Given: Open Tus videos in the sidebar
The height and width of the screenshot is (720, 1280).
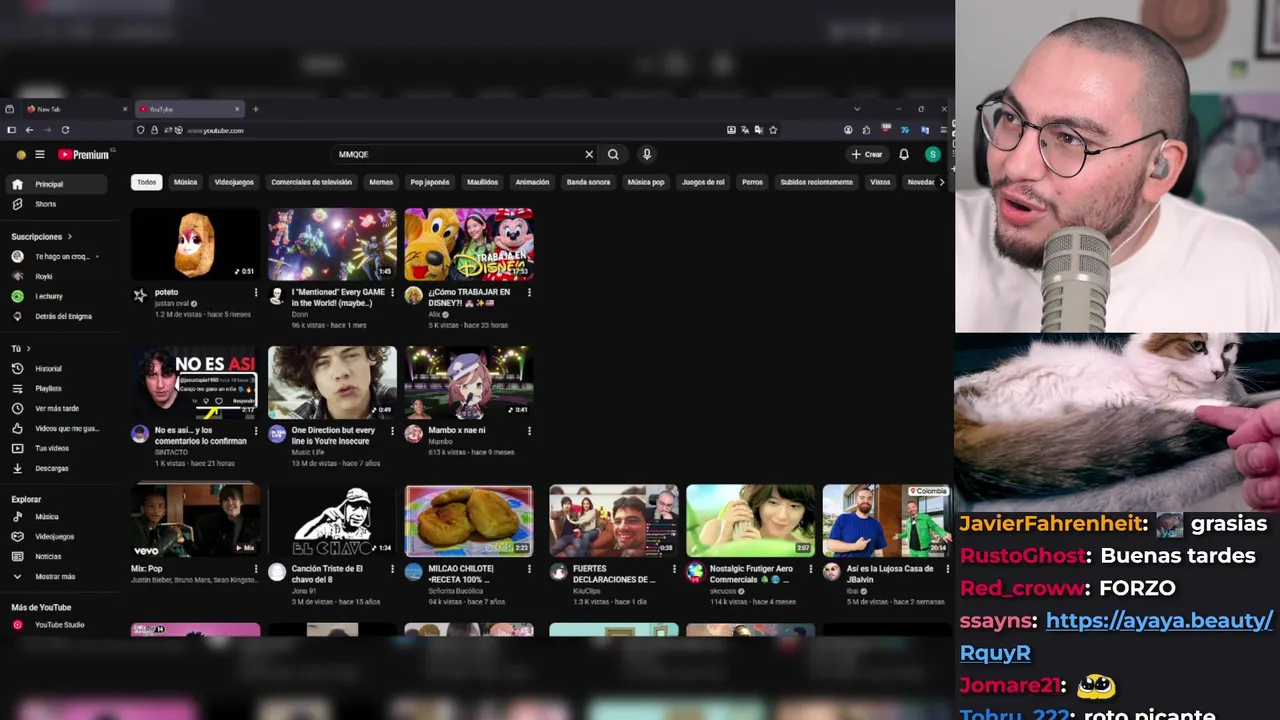Looking at the screenshot, I should [x=56, y=448].
